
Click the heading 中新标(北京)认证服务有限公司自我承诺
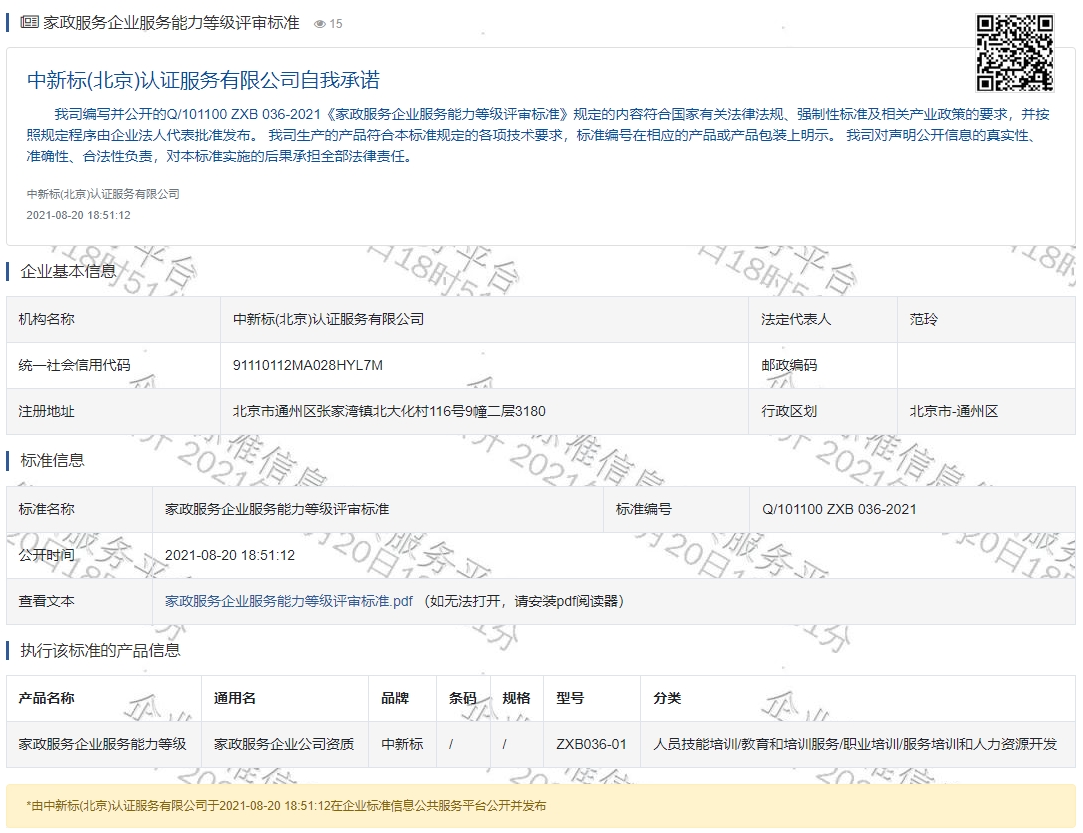pyautogui.click(x=203, y=80)
